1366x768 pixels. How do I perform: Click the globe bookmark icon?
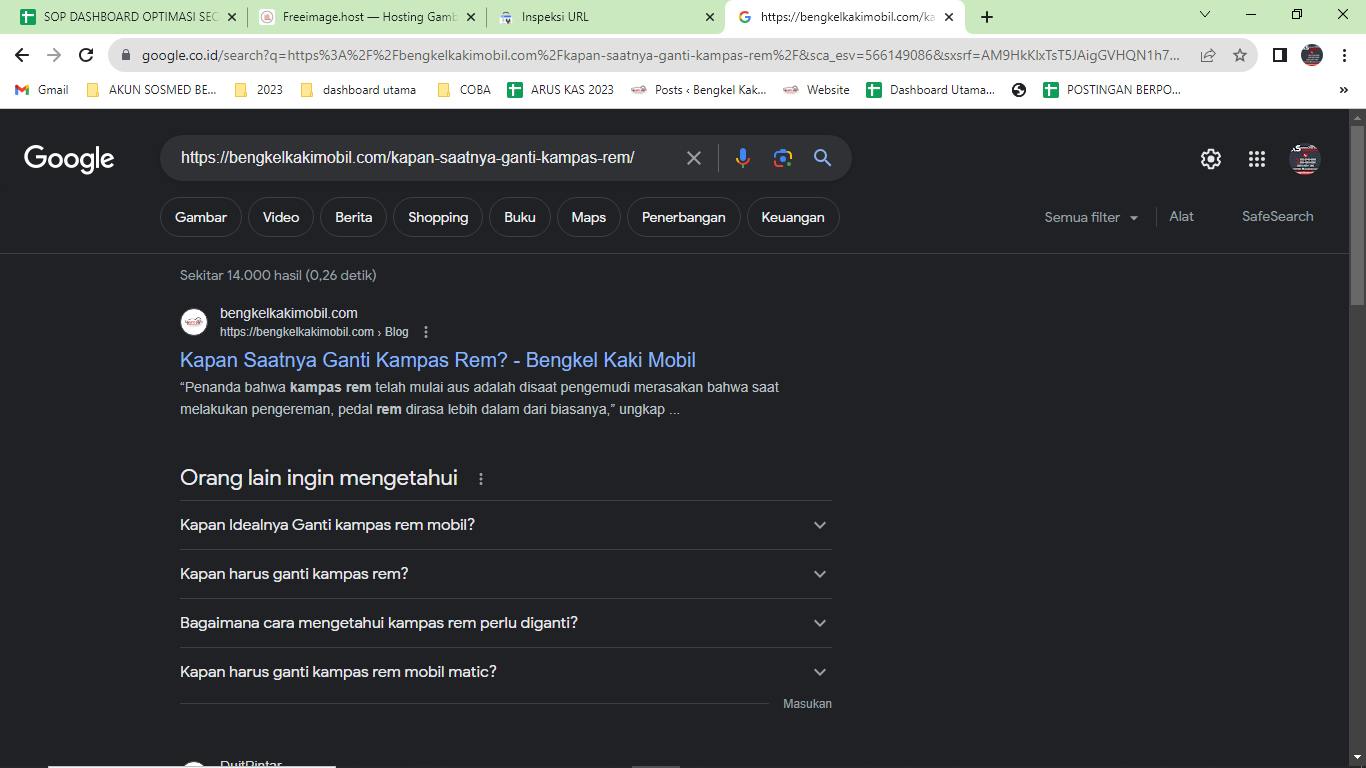pyautogui.click(x=1019, y=90)
